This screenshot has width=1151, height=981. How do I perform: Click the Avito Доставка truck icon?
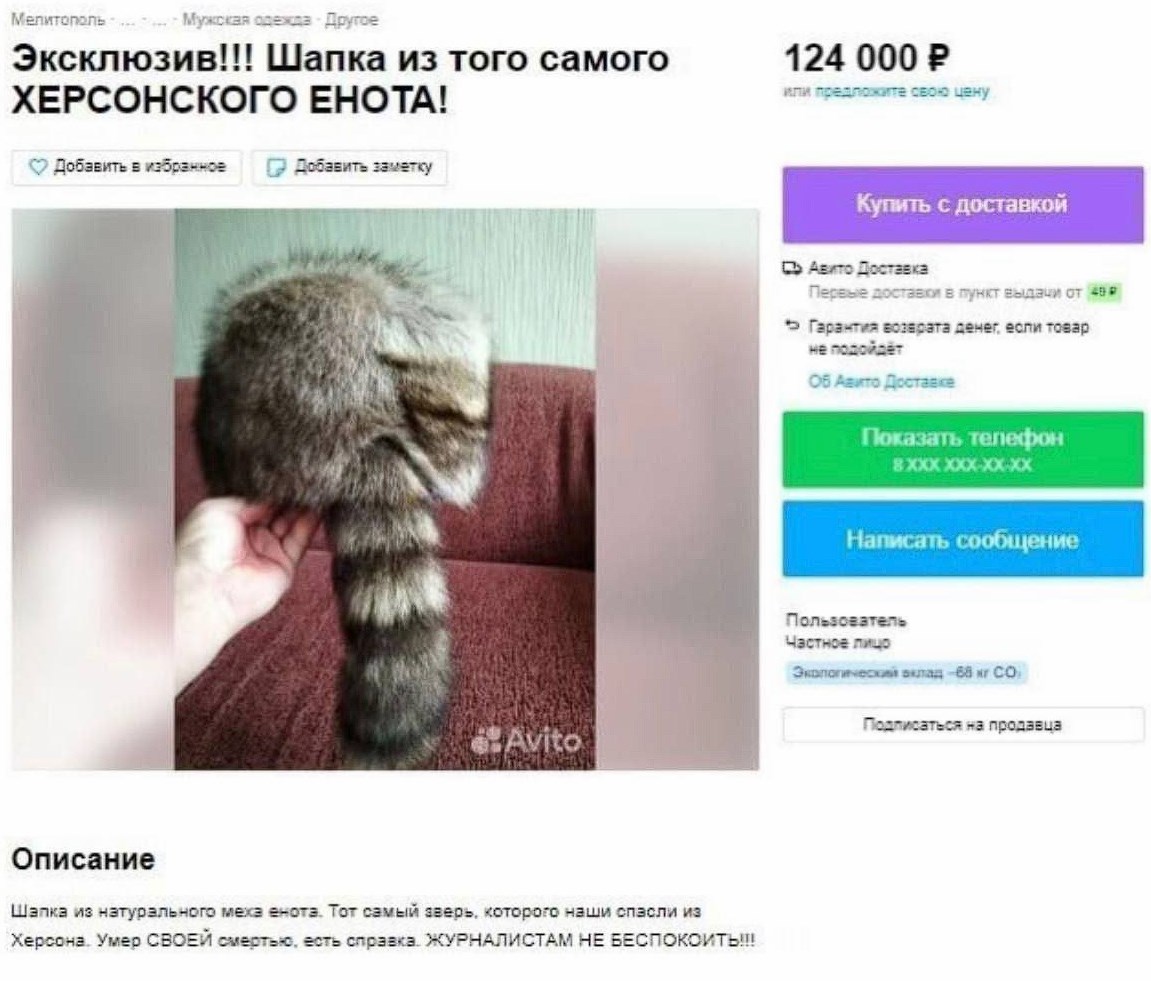(792, 268)
